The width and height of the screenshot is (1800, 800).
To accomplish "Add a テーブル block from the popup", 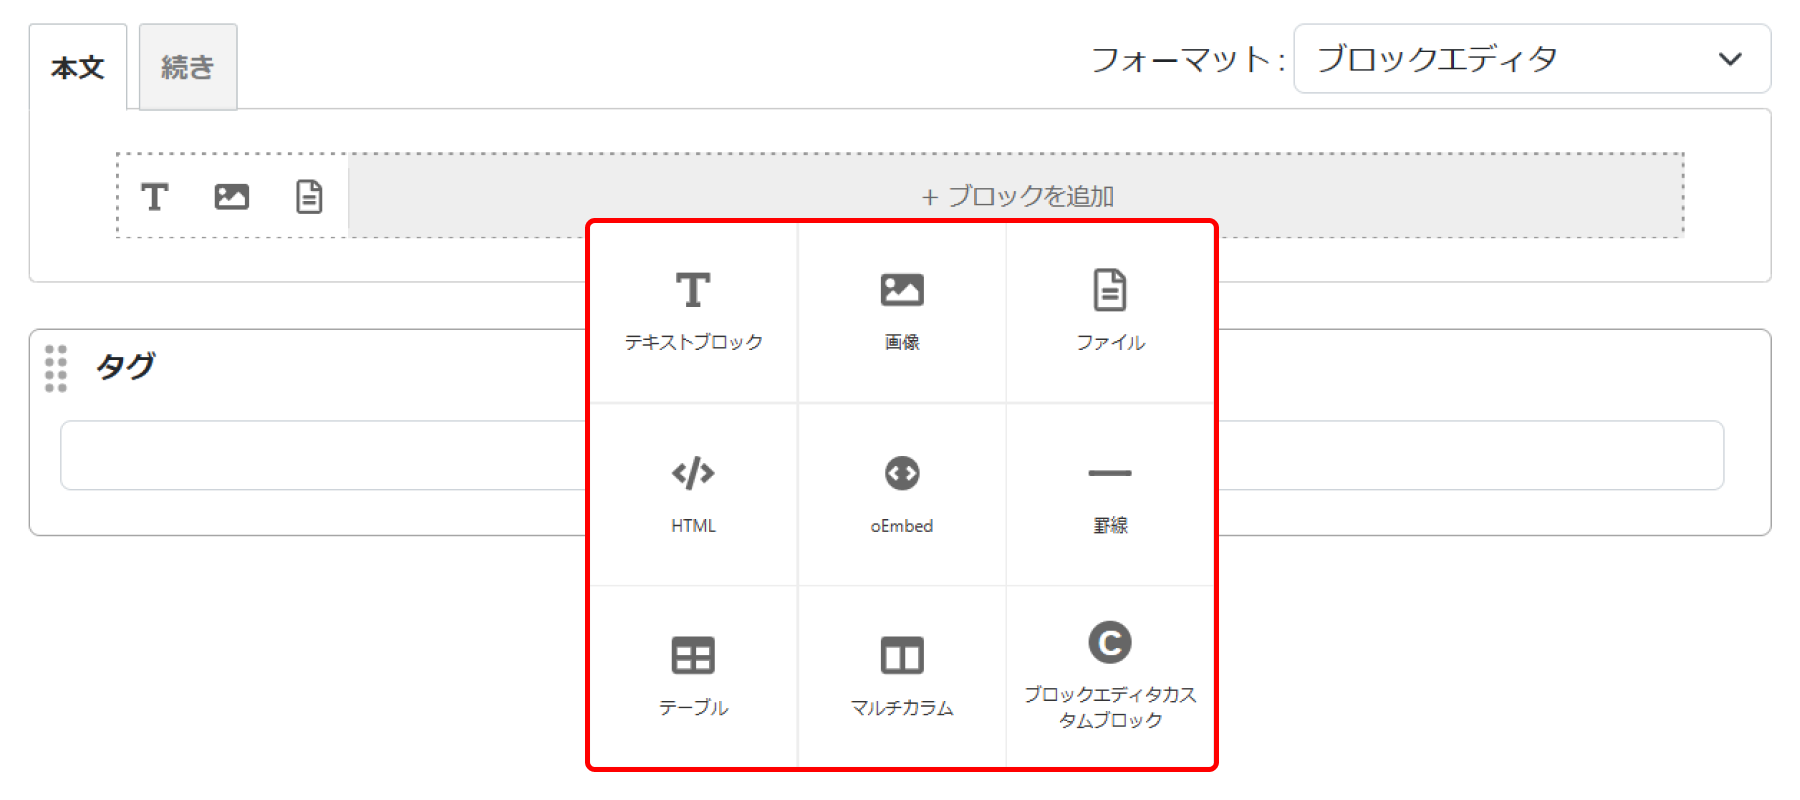I will (x=693, y=676).
